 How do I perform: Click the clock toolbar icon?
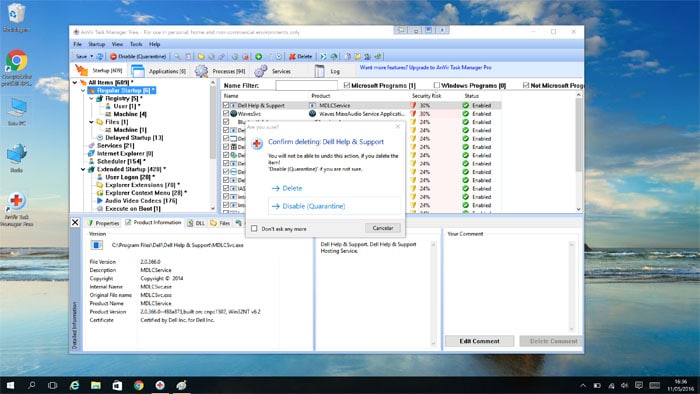(279, 57)
